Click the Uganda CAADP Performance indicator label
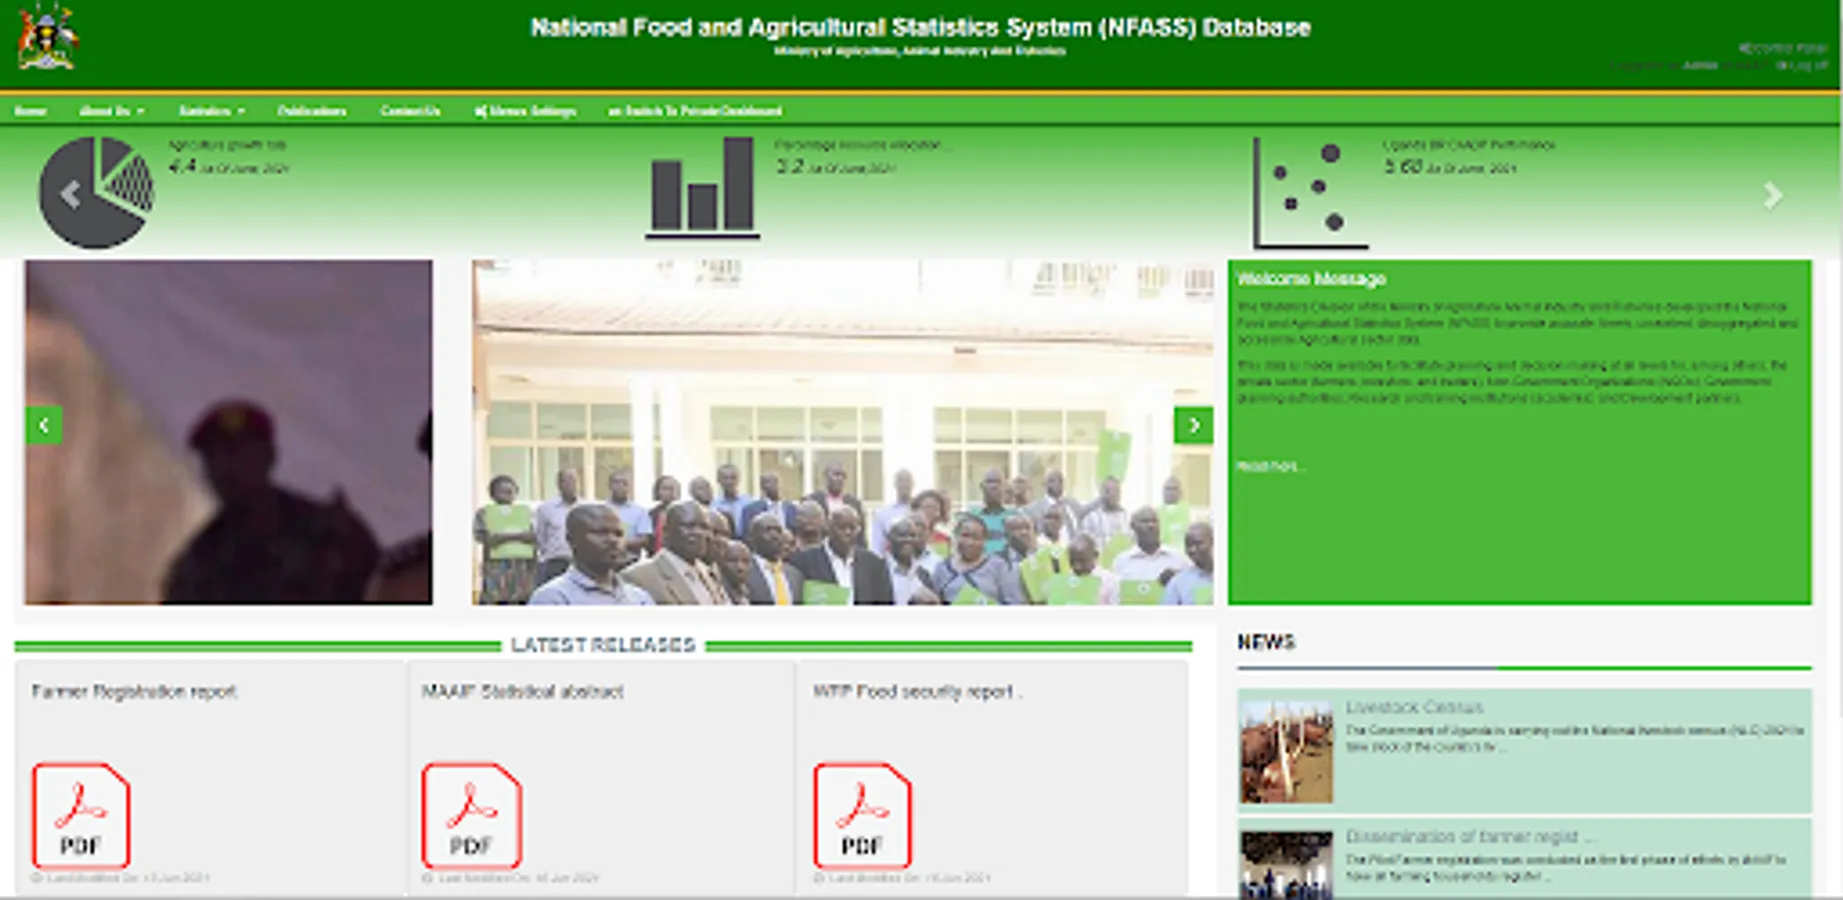The width and height of the screenshot is (1843, 900). tap(1469, 145)
